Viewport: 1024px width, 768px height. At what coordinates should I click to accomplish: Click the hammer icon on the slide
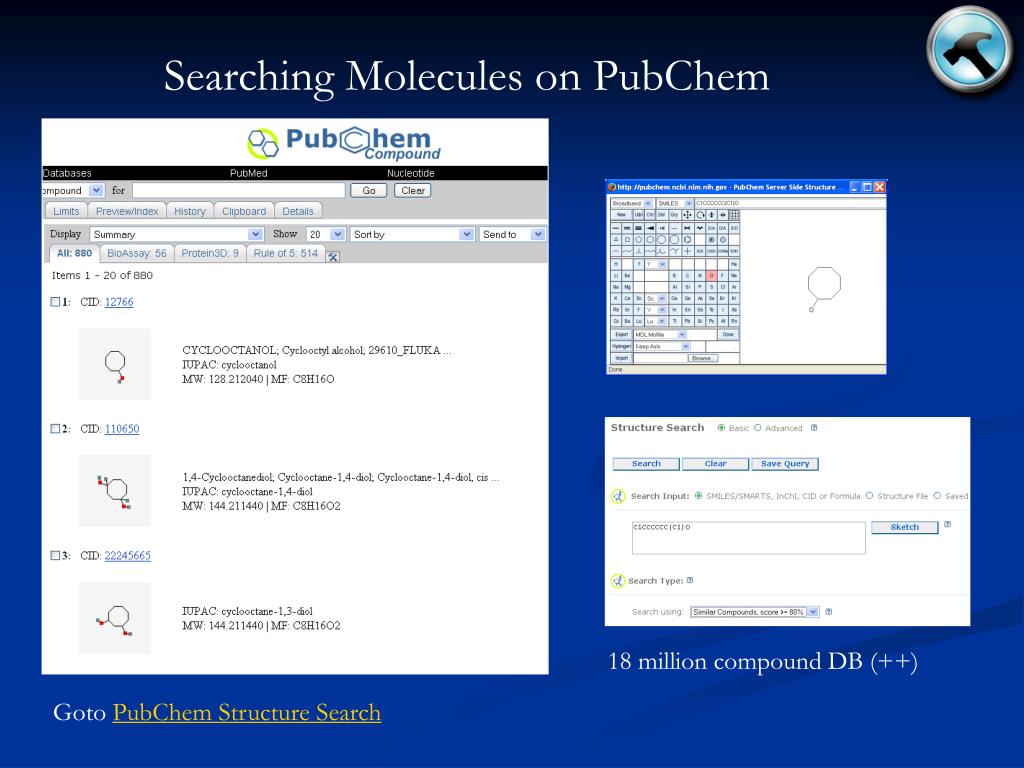[970, 49]
